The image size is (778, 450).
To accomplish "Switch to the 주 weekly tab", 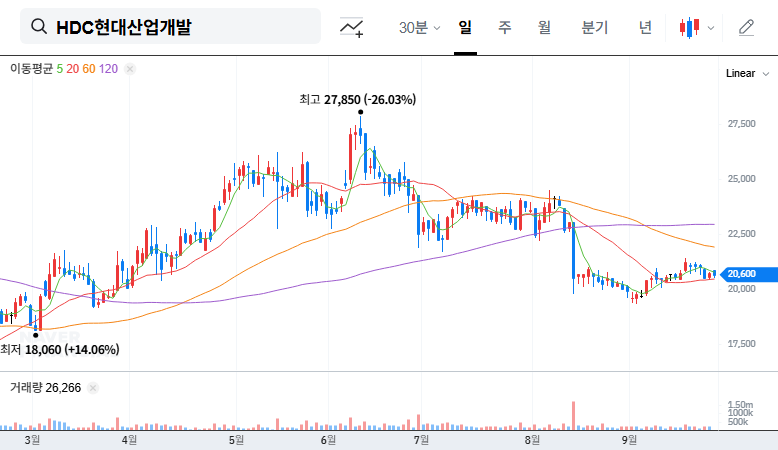I will 505,27.
